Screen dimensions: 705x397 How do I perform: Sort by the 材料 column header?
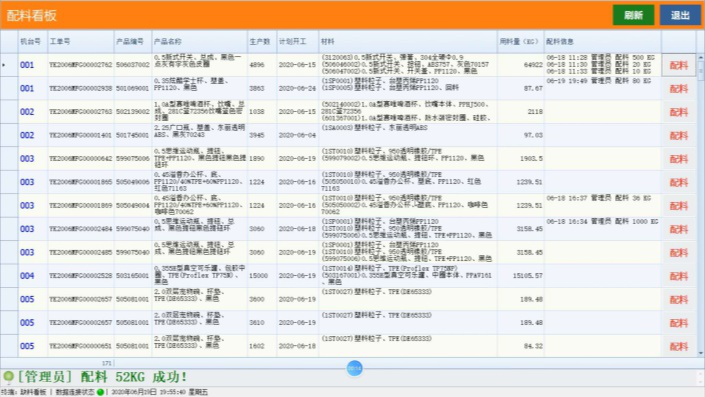[x=408, y=41]
